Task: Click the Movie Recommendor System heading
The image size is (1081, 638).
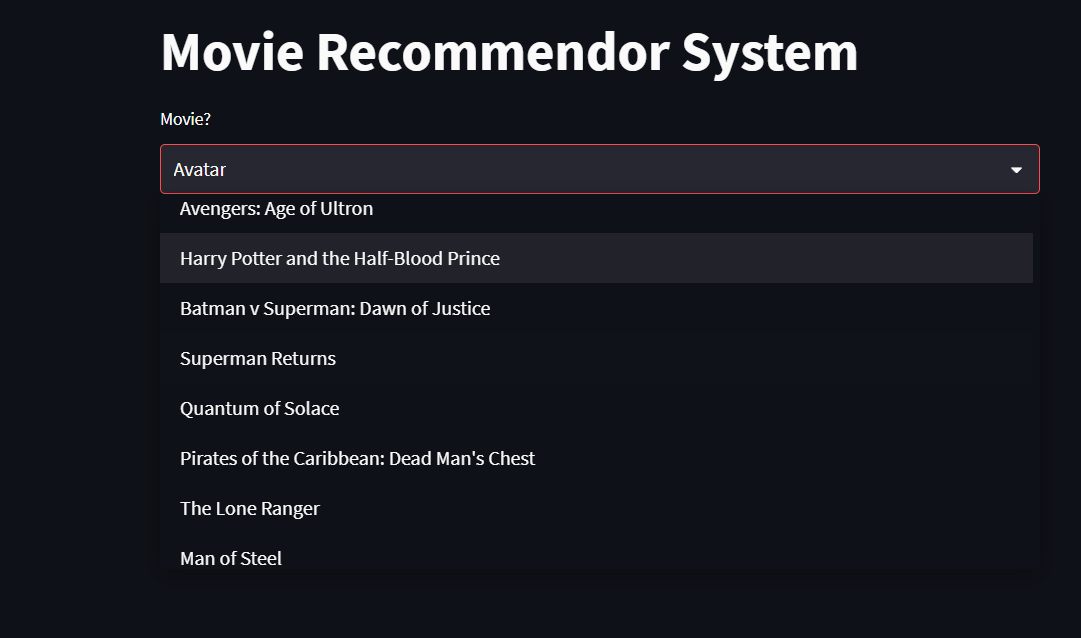Action: click(x=508, y=51)
